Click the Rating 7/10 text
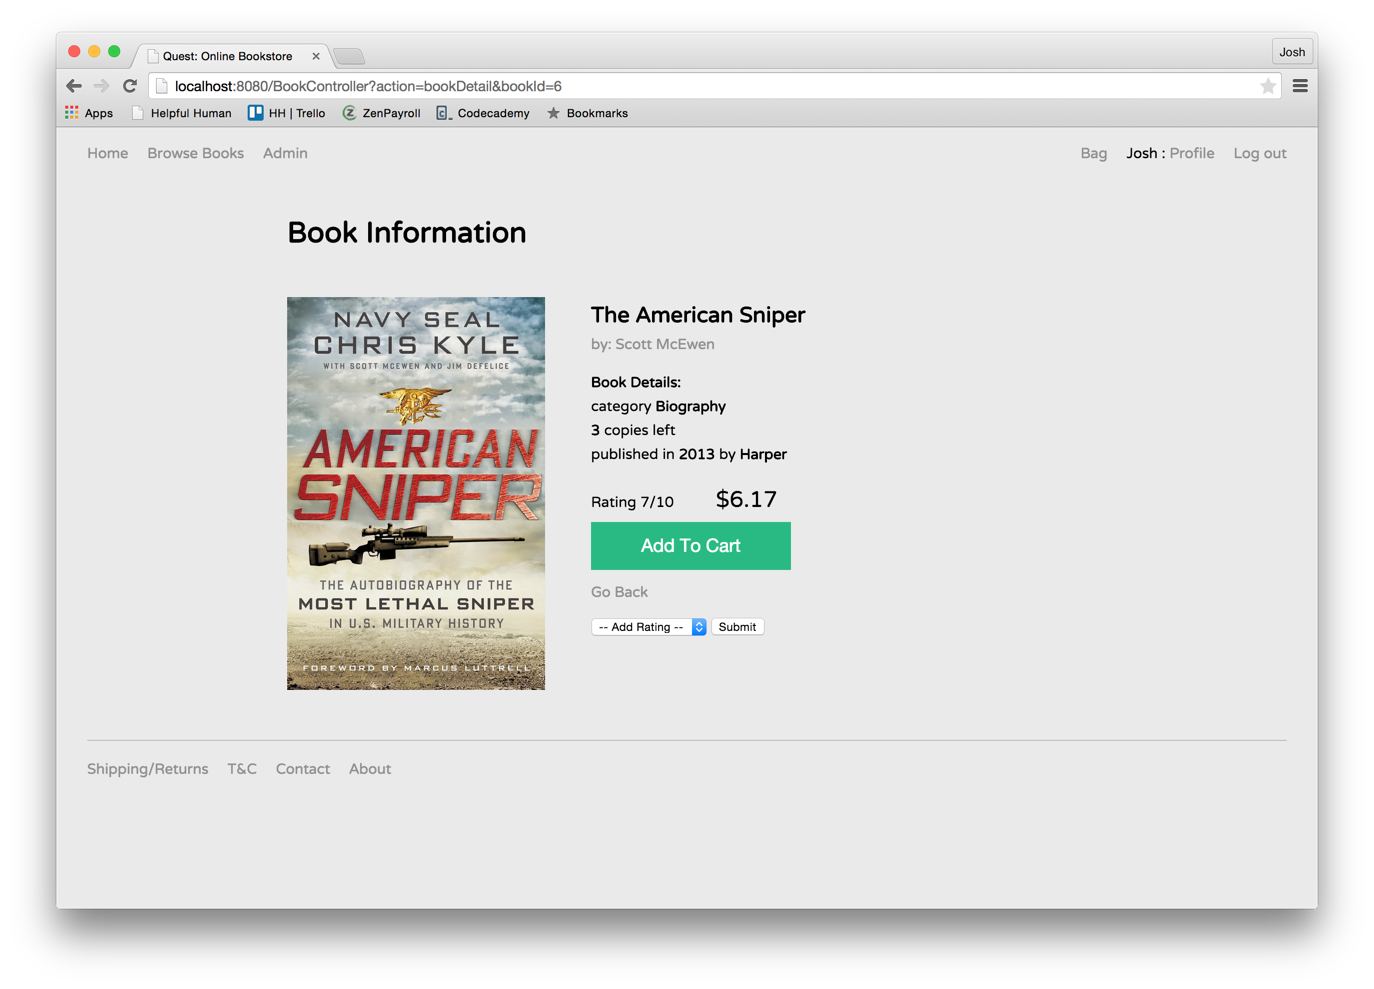This screenshot has width=1374, height=989. 632,502
